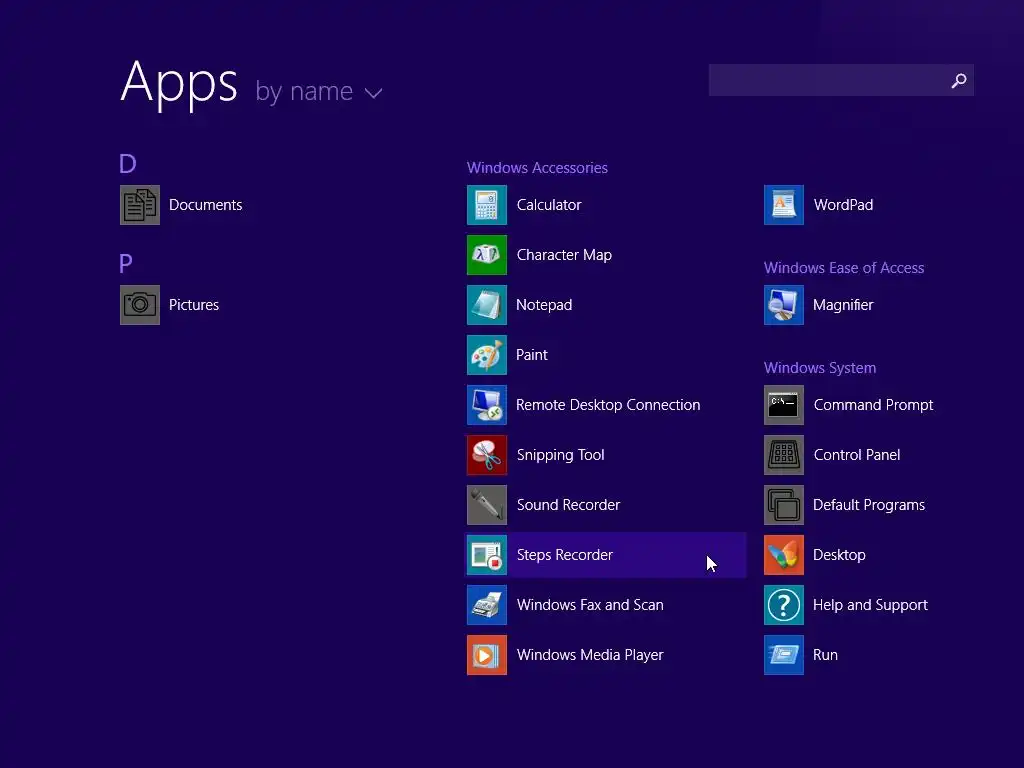The height and width of the screenshot is (768, 1024).
Task: Click the 'Windows Fax and Scan' label
Action: coord(590,605)
